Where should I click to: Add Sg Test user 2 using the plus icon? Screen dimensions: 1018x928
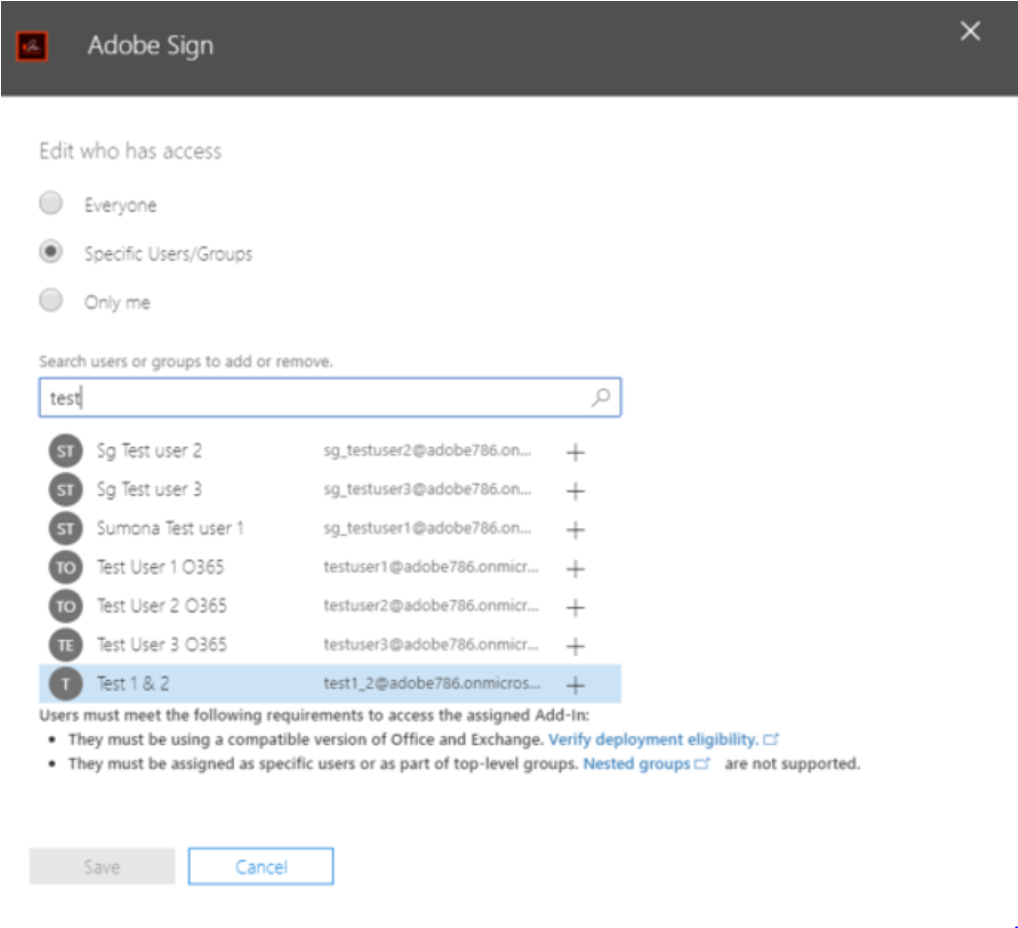[575, 452]
